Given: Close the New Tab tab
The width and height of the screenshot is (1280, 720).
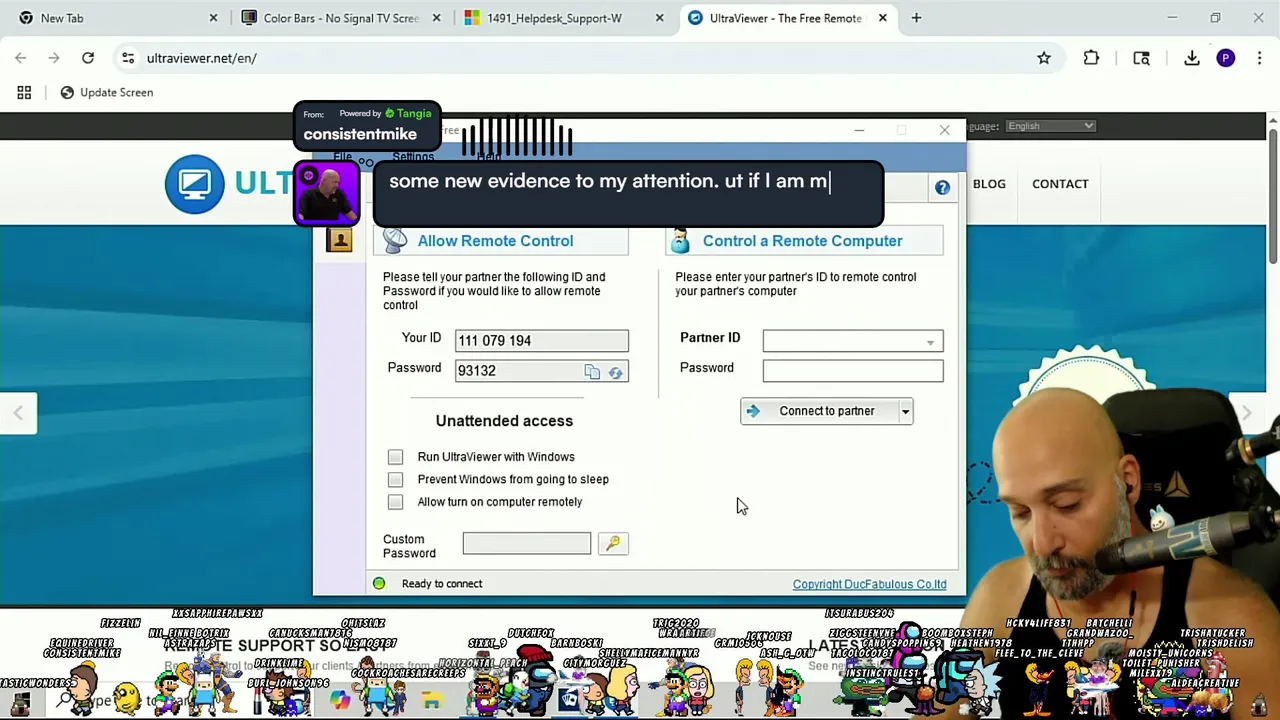Looking at the screenshot, I should [x=213, y=18].
